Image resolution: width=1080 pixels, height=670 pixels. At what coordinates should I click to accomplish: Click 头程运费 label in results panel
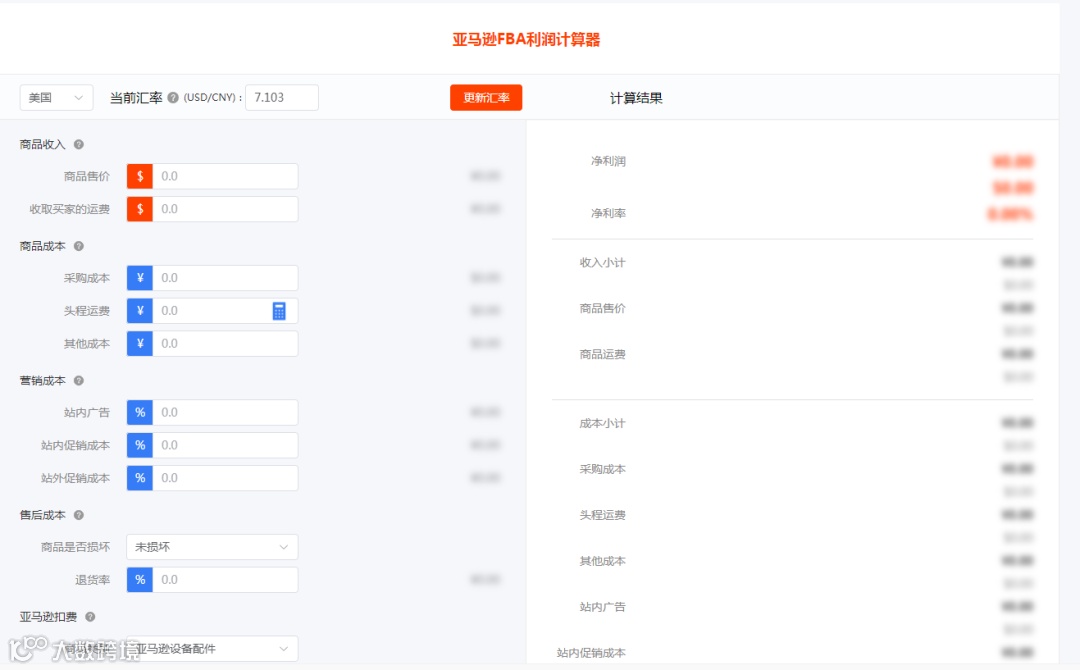tap(603, 515)
